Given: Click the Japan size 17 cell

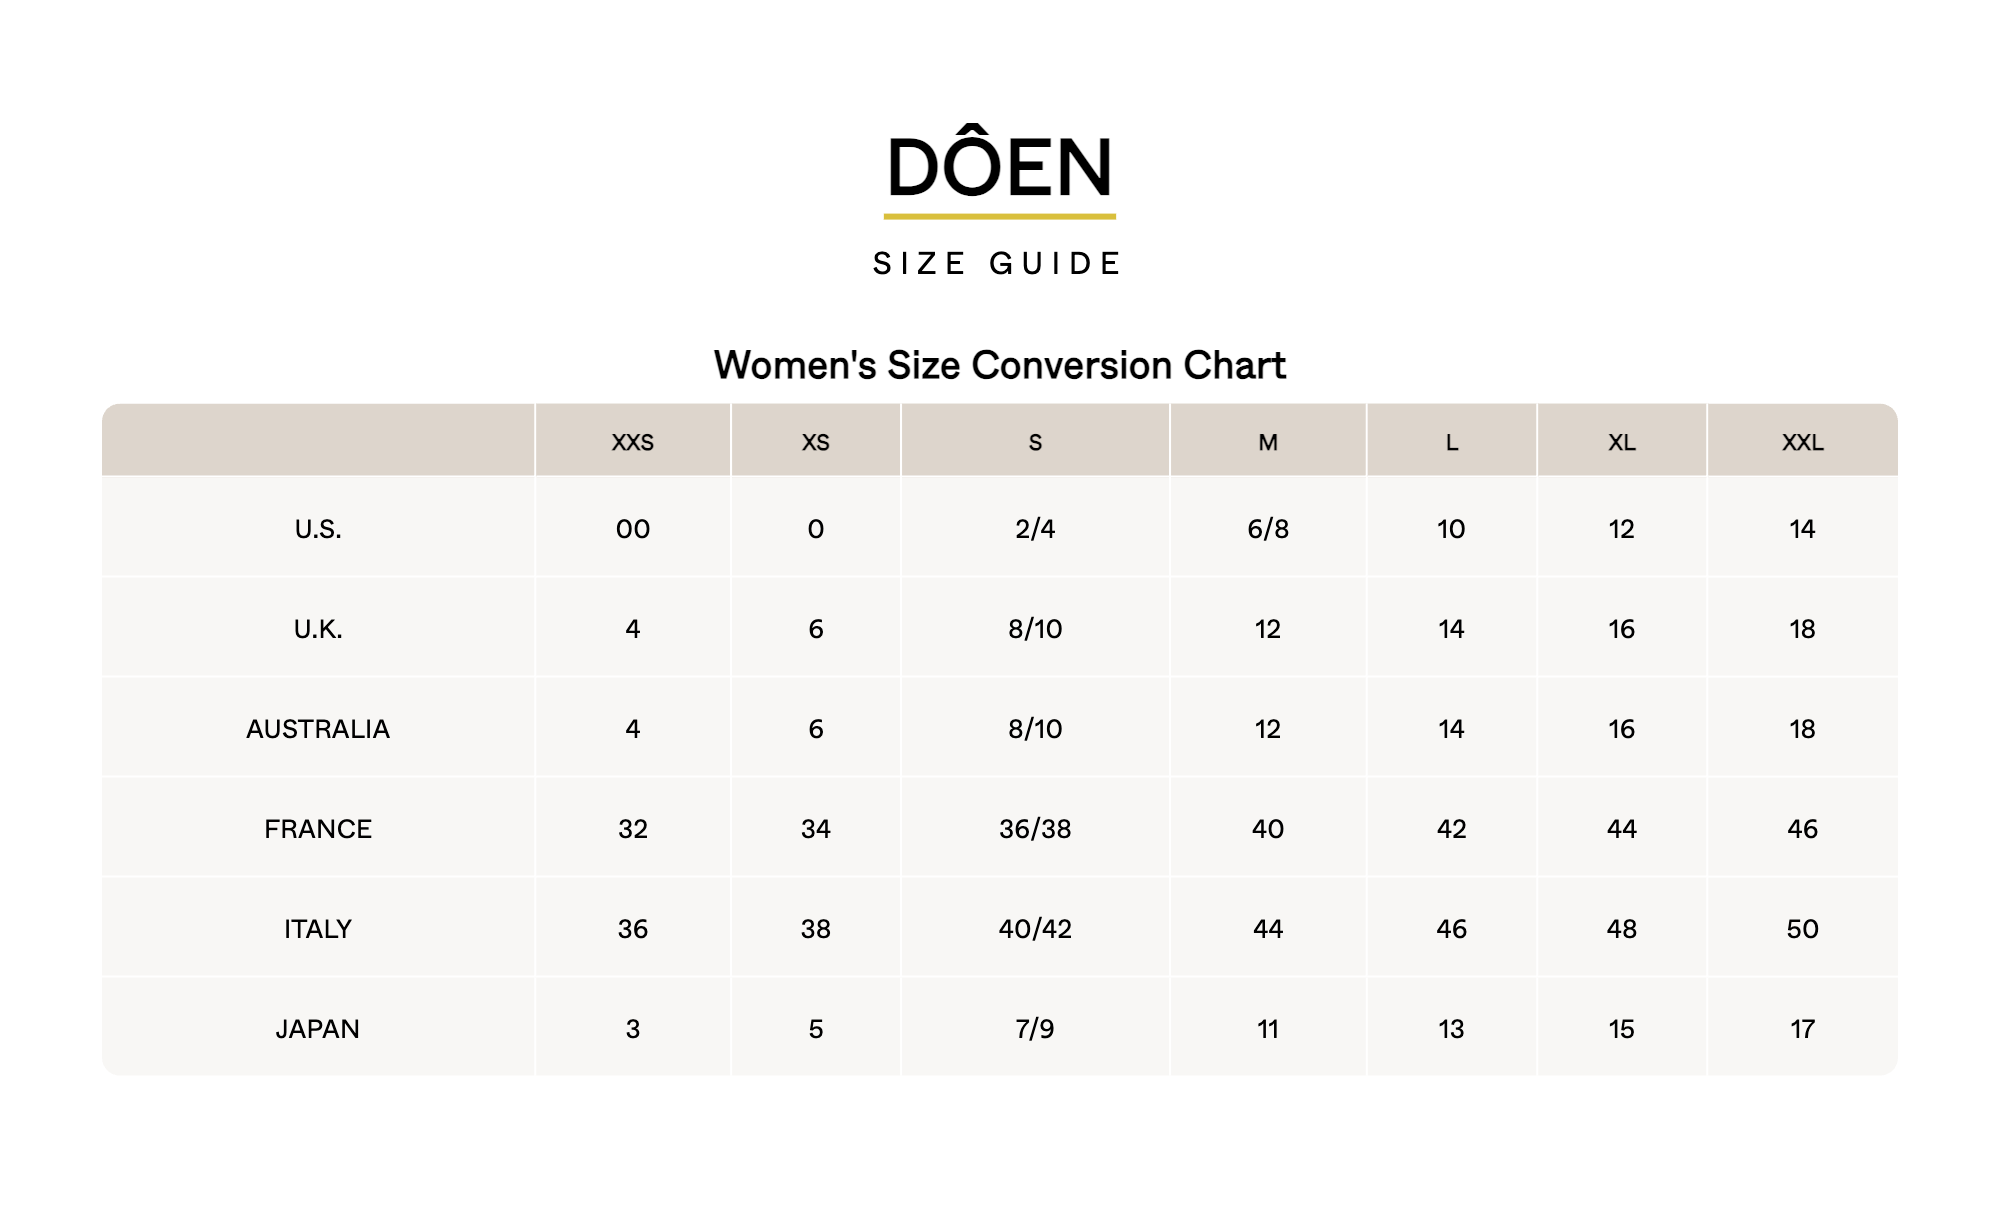Looking at the screenshot, I should point(1803,1029).
